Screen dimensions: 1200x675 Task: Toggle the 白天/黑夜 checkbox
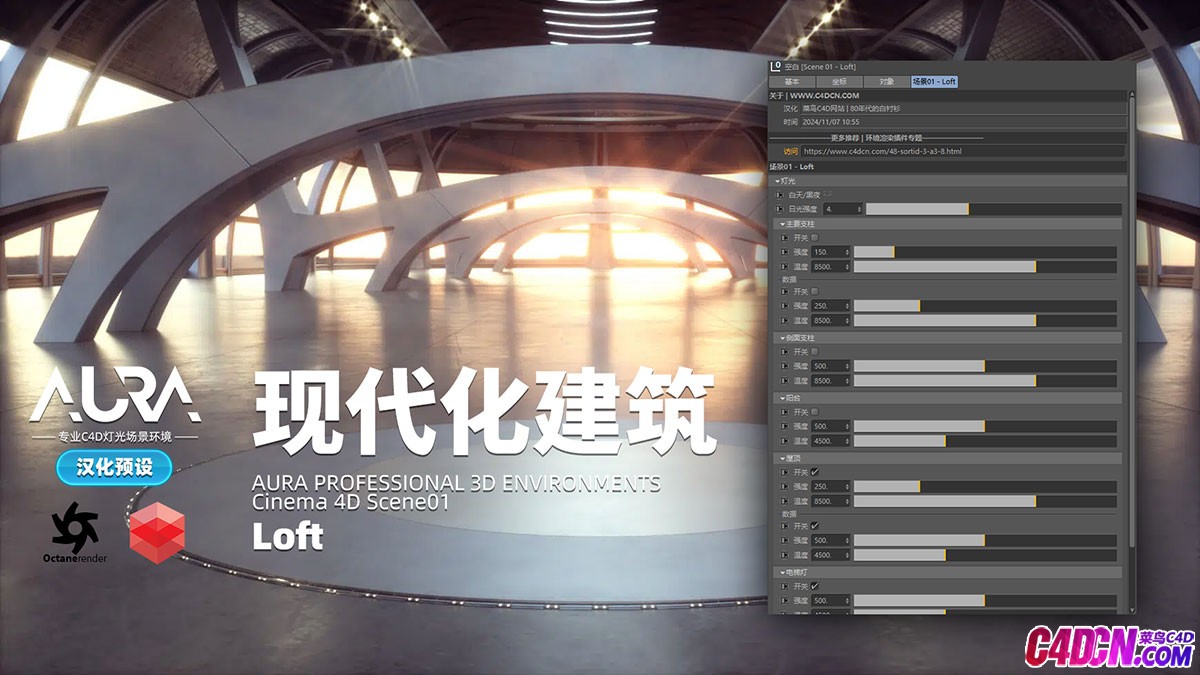tap(827, 194)
